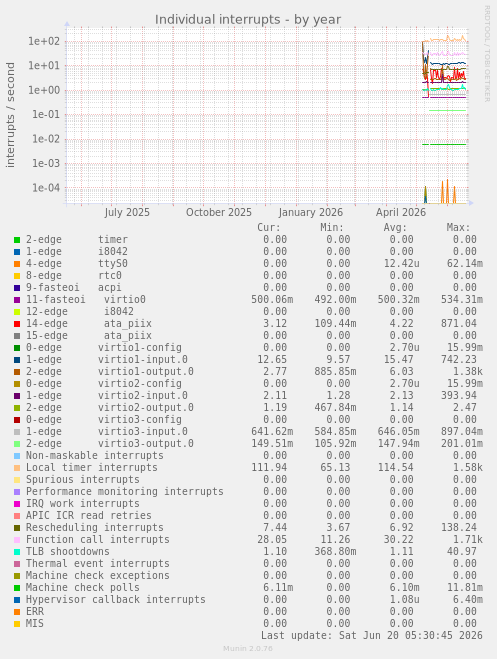This screenshot has width=497, height=659.
Task: Click the red swatch for 14-edge ata_piix
Action: (17, 324)
